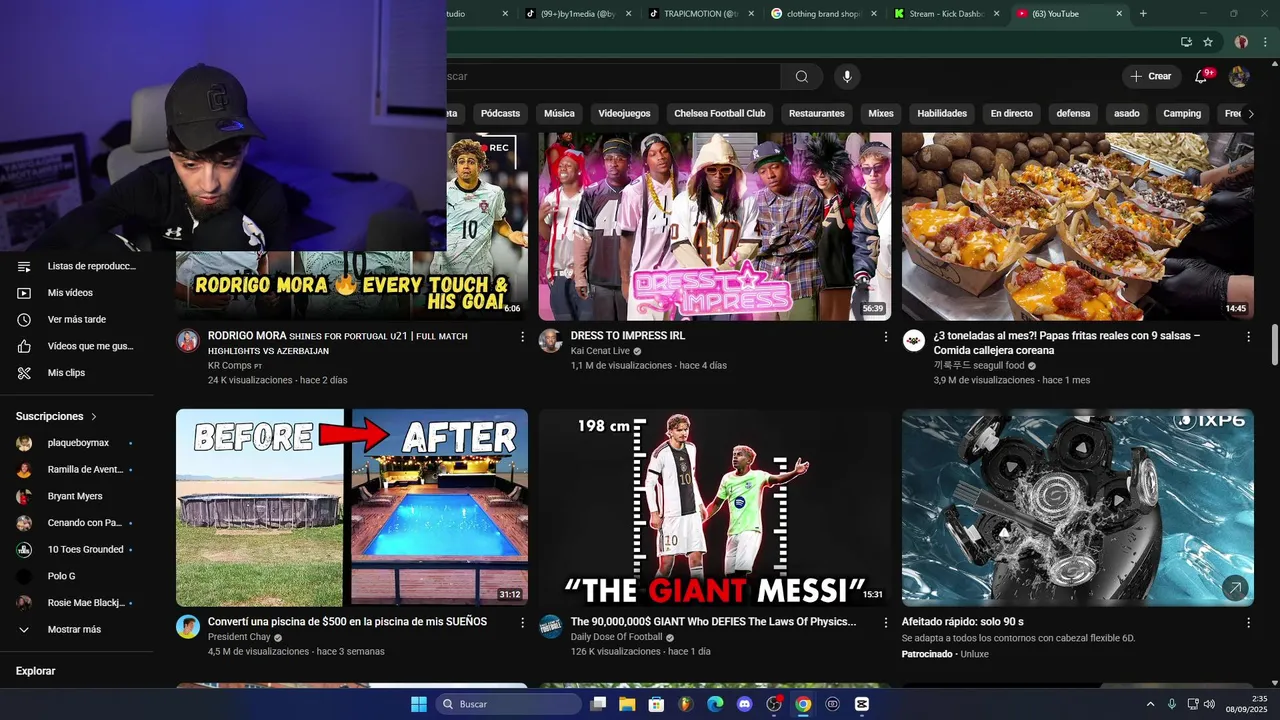
Task: Open Windows Start menu
Action: pos(419,704)
